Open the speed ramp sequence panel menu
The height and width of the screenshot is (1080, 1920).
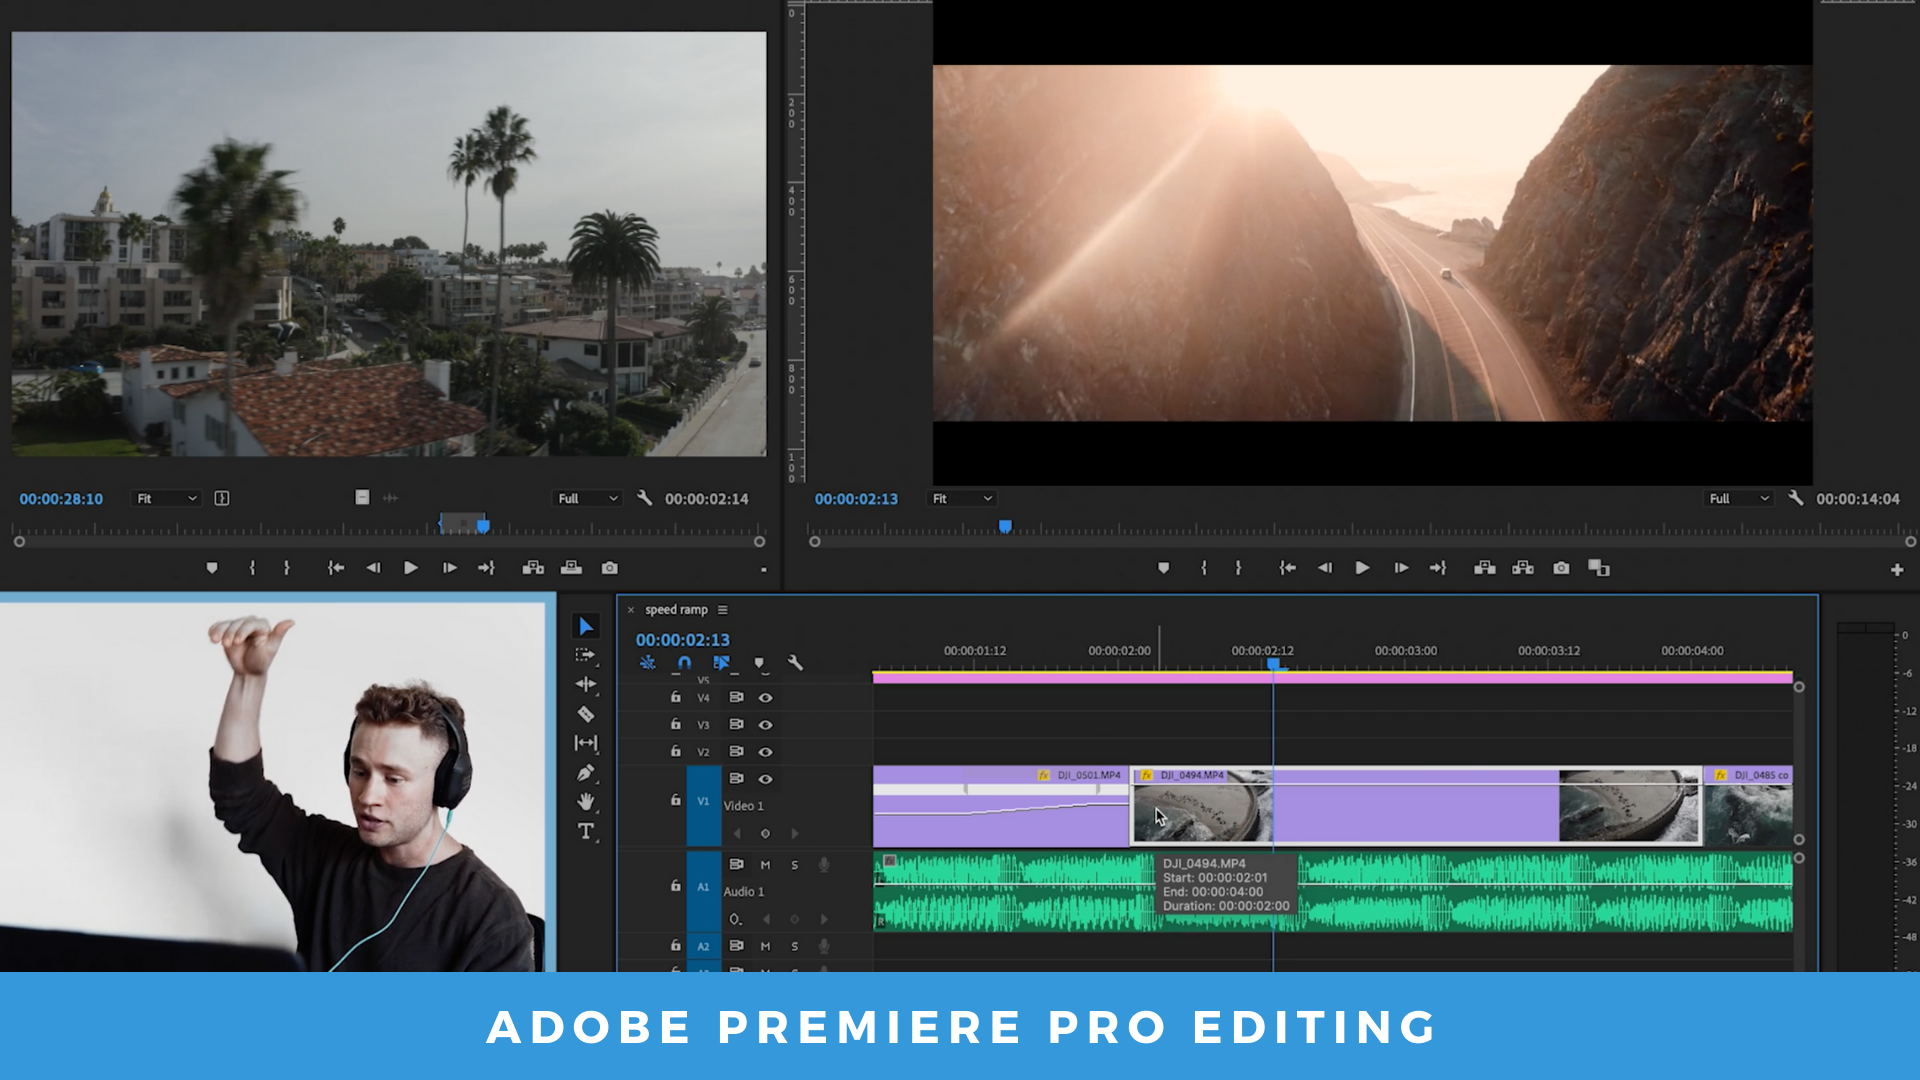tap(723, 610)
